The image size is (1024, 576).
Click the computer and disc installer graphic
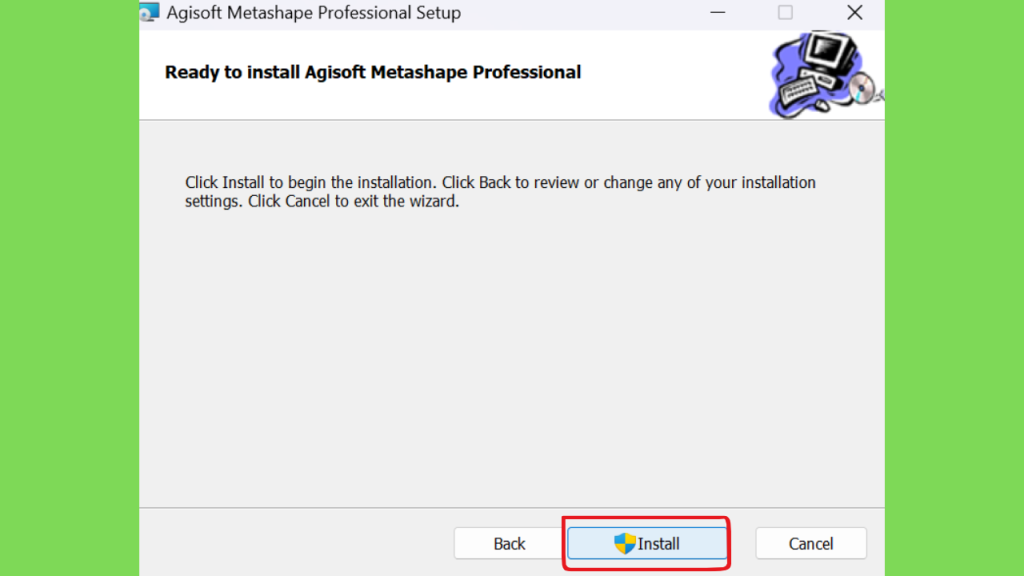[826, 74]
